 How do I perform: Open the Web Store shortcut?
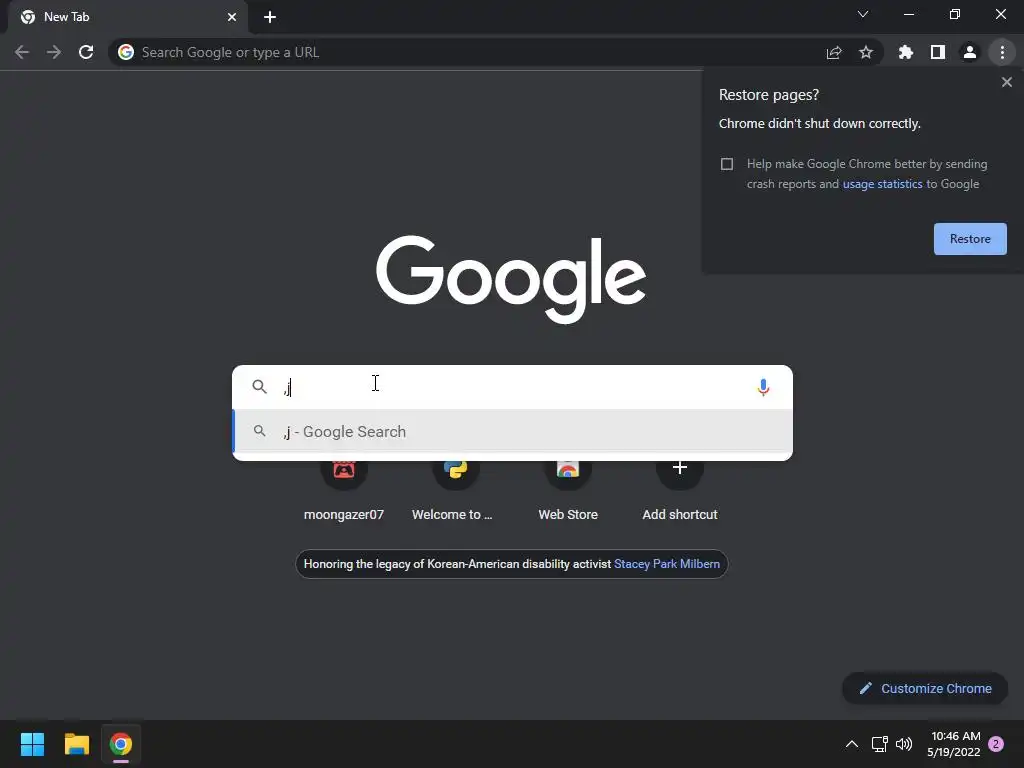[568, 490]
